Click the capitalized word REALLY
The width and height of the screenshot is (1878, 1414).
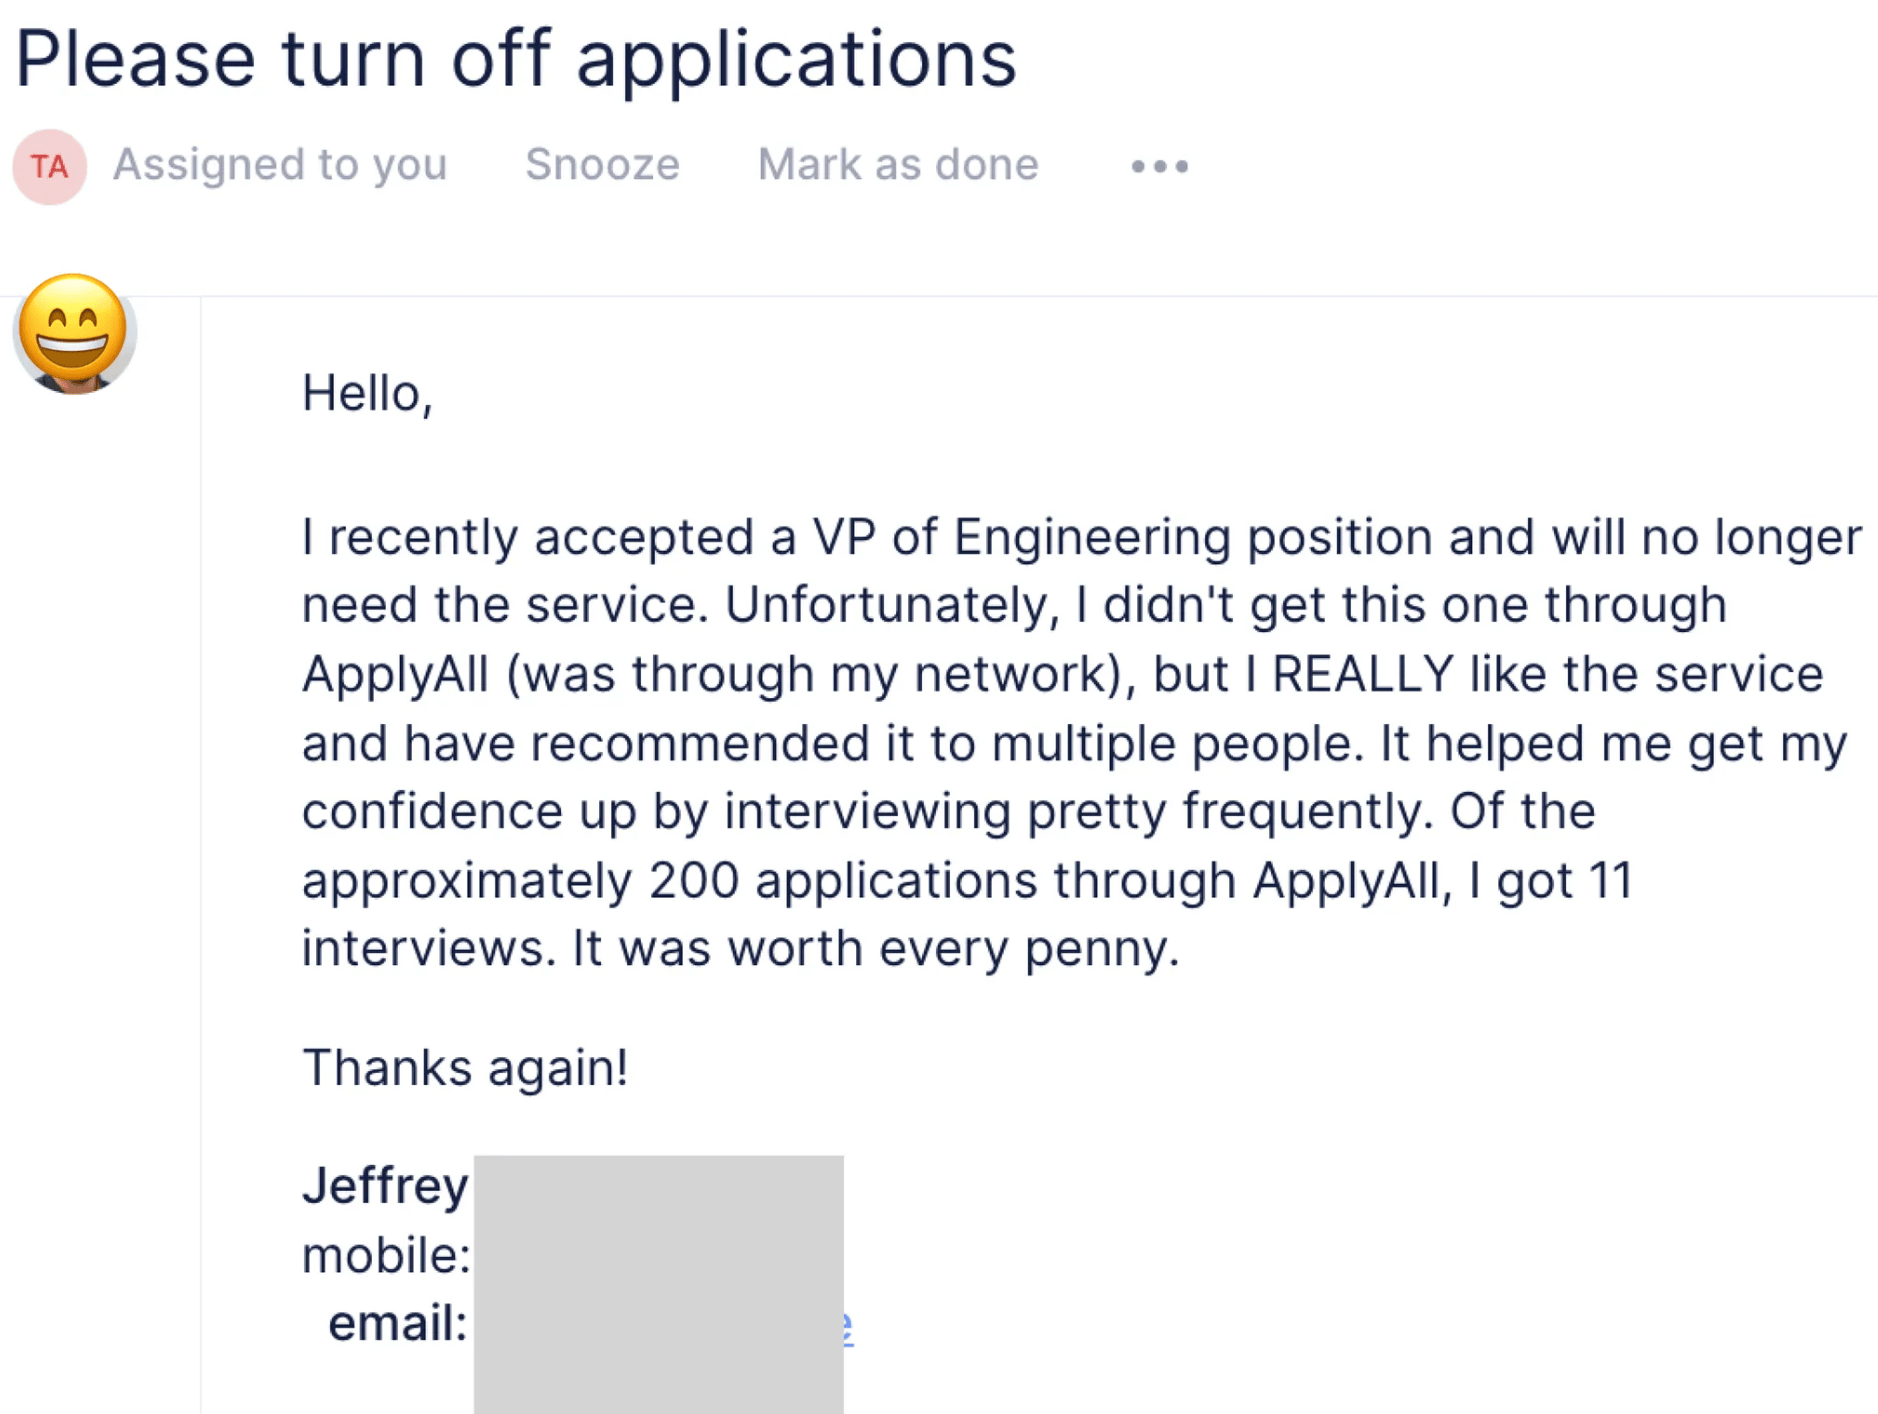[x=1362, y=674]
